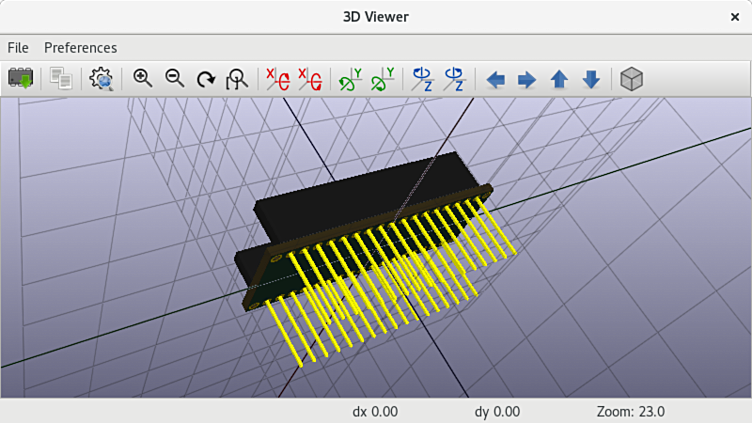Rotate X clockwise using first red icon
The image size is (752, 423).
[x=278, y=79]
